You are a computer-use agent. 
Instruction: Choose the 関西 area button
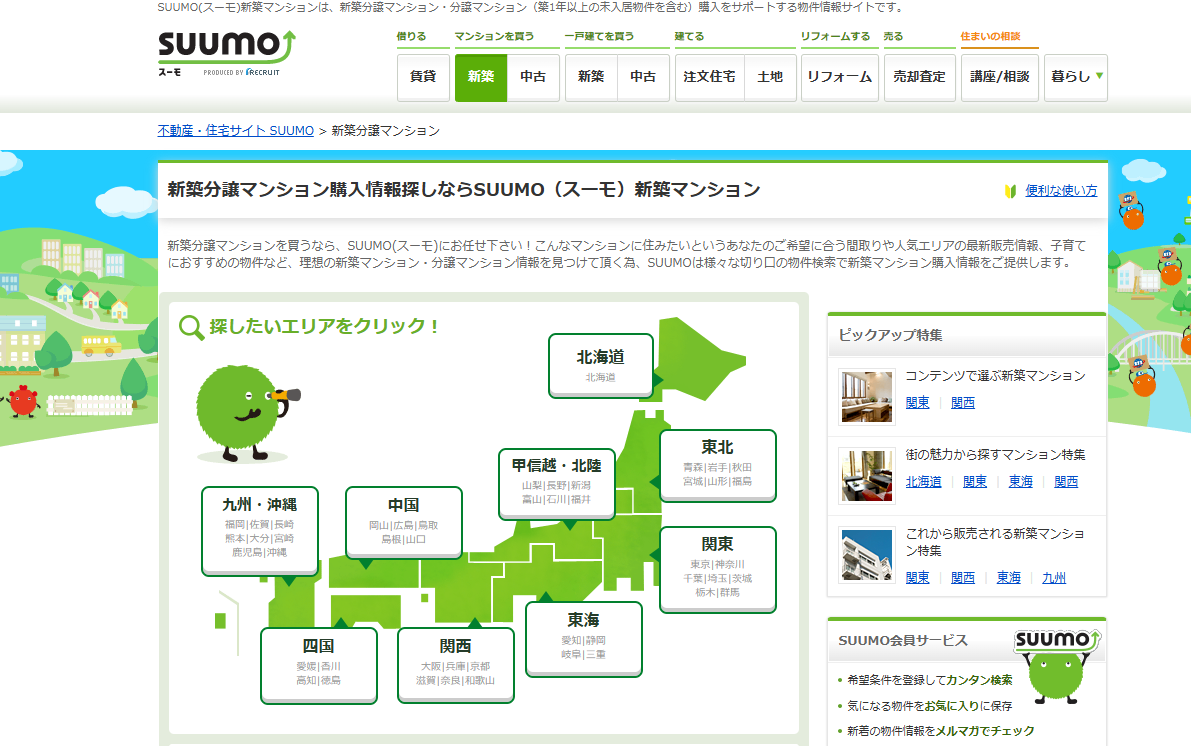(456, 665)
